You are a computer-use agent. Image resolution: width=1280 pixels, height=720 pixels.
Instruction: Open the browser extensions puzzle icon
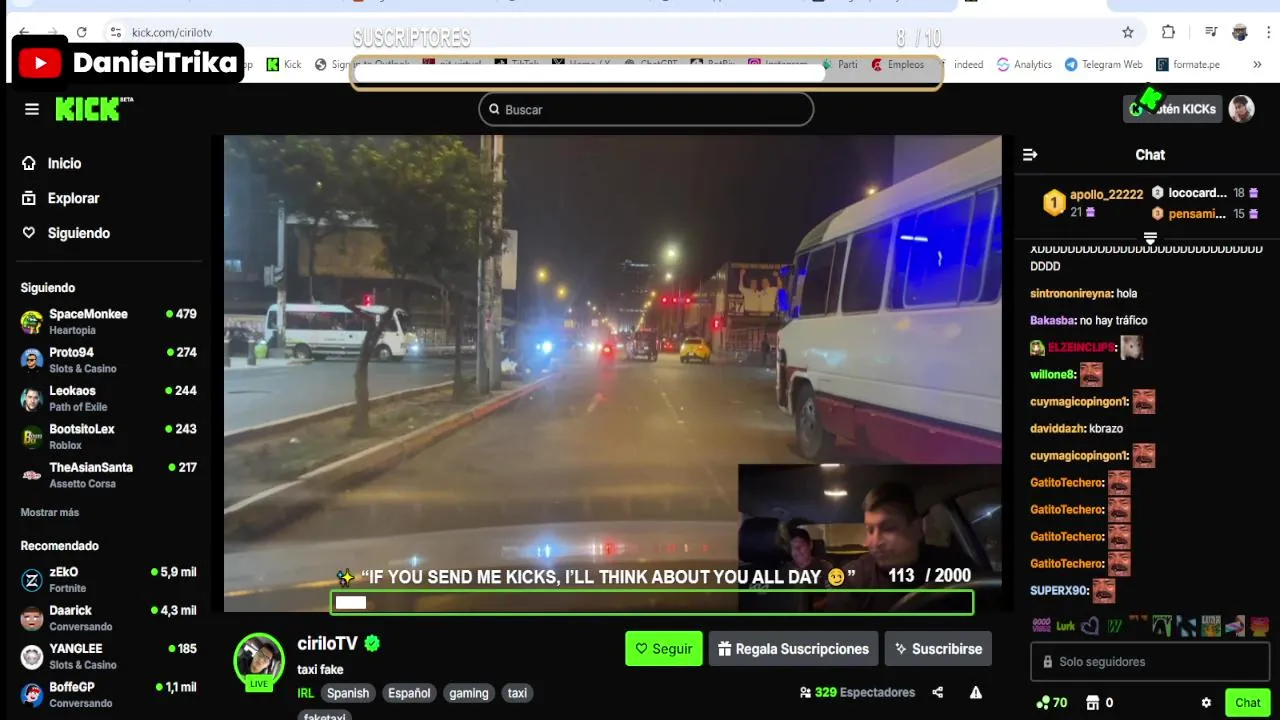click(x=1168, y=32)
